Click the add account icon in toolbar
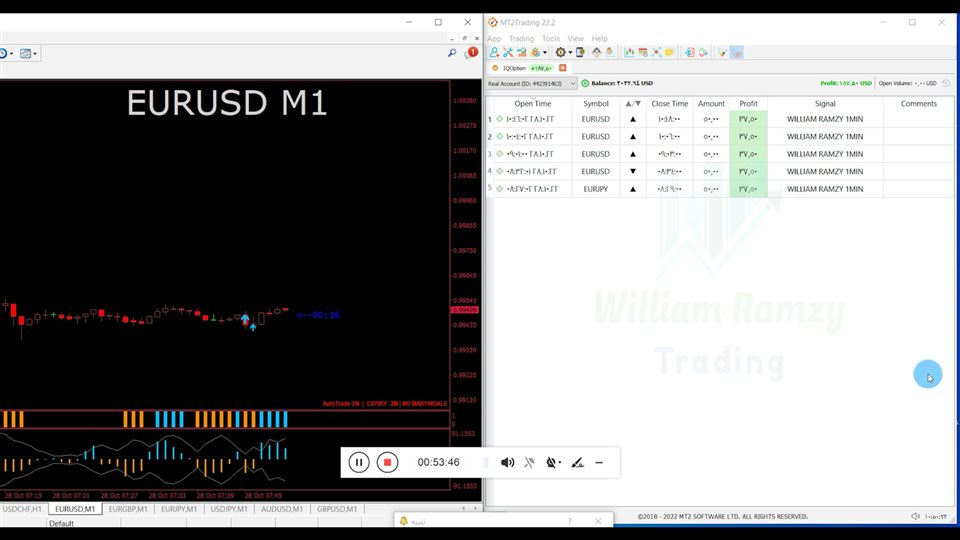 click(x=494, y=53)
